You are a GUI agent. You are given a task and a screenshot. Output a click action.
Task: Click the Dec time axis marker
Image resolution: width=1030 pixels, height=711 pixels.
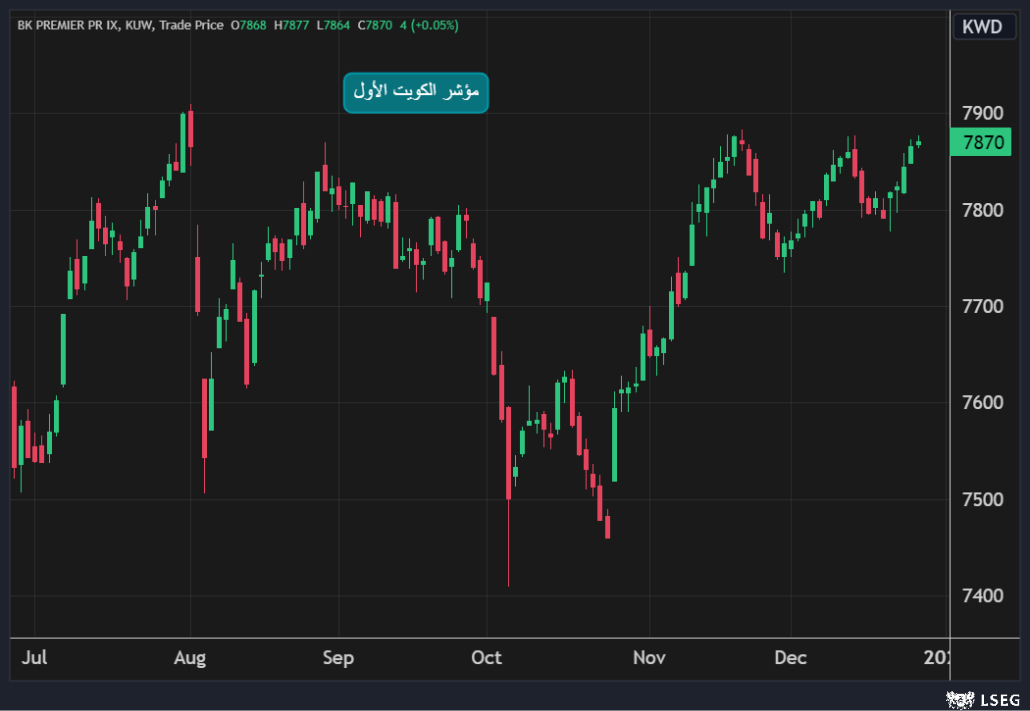[790, 658]
